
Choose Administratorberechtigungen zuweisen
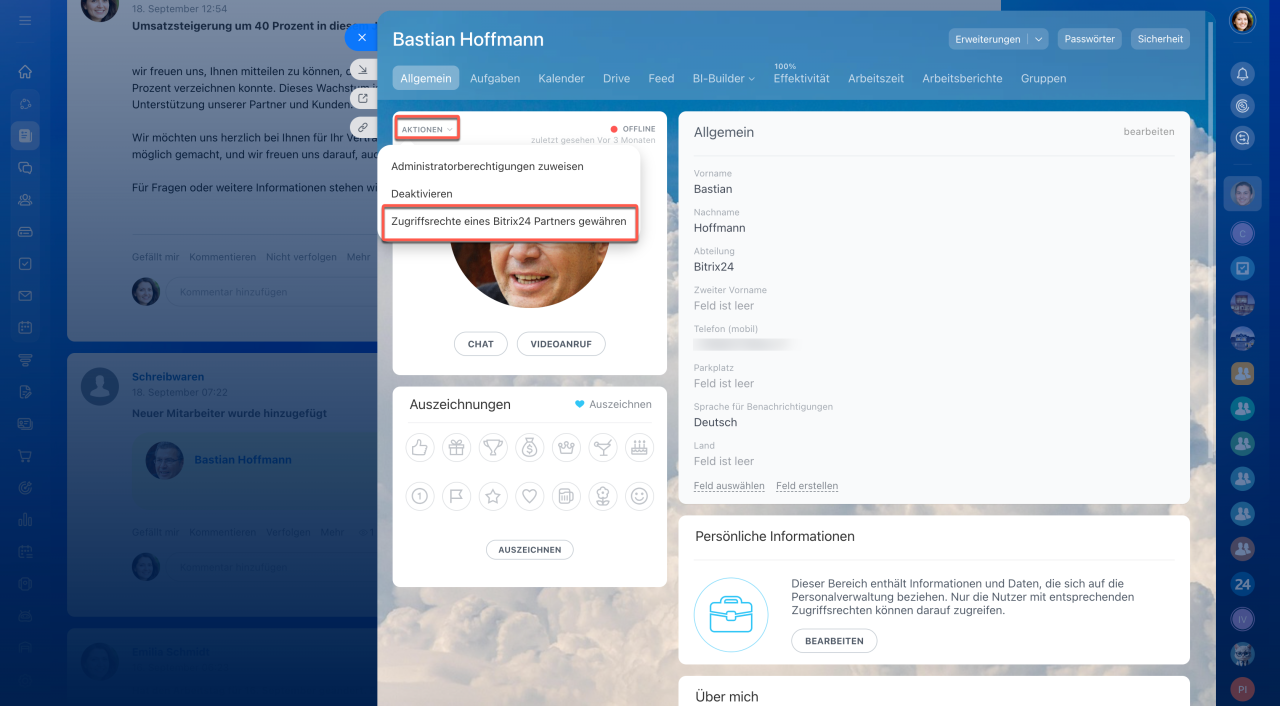click(x=487, y=166)
